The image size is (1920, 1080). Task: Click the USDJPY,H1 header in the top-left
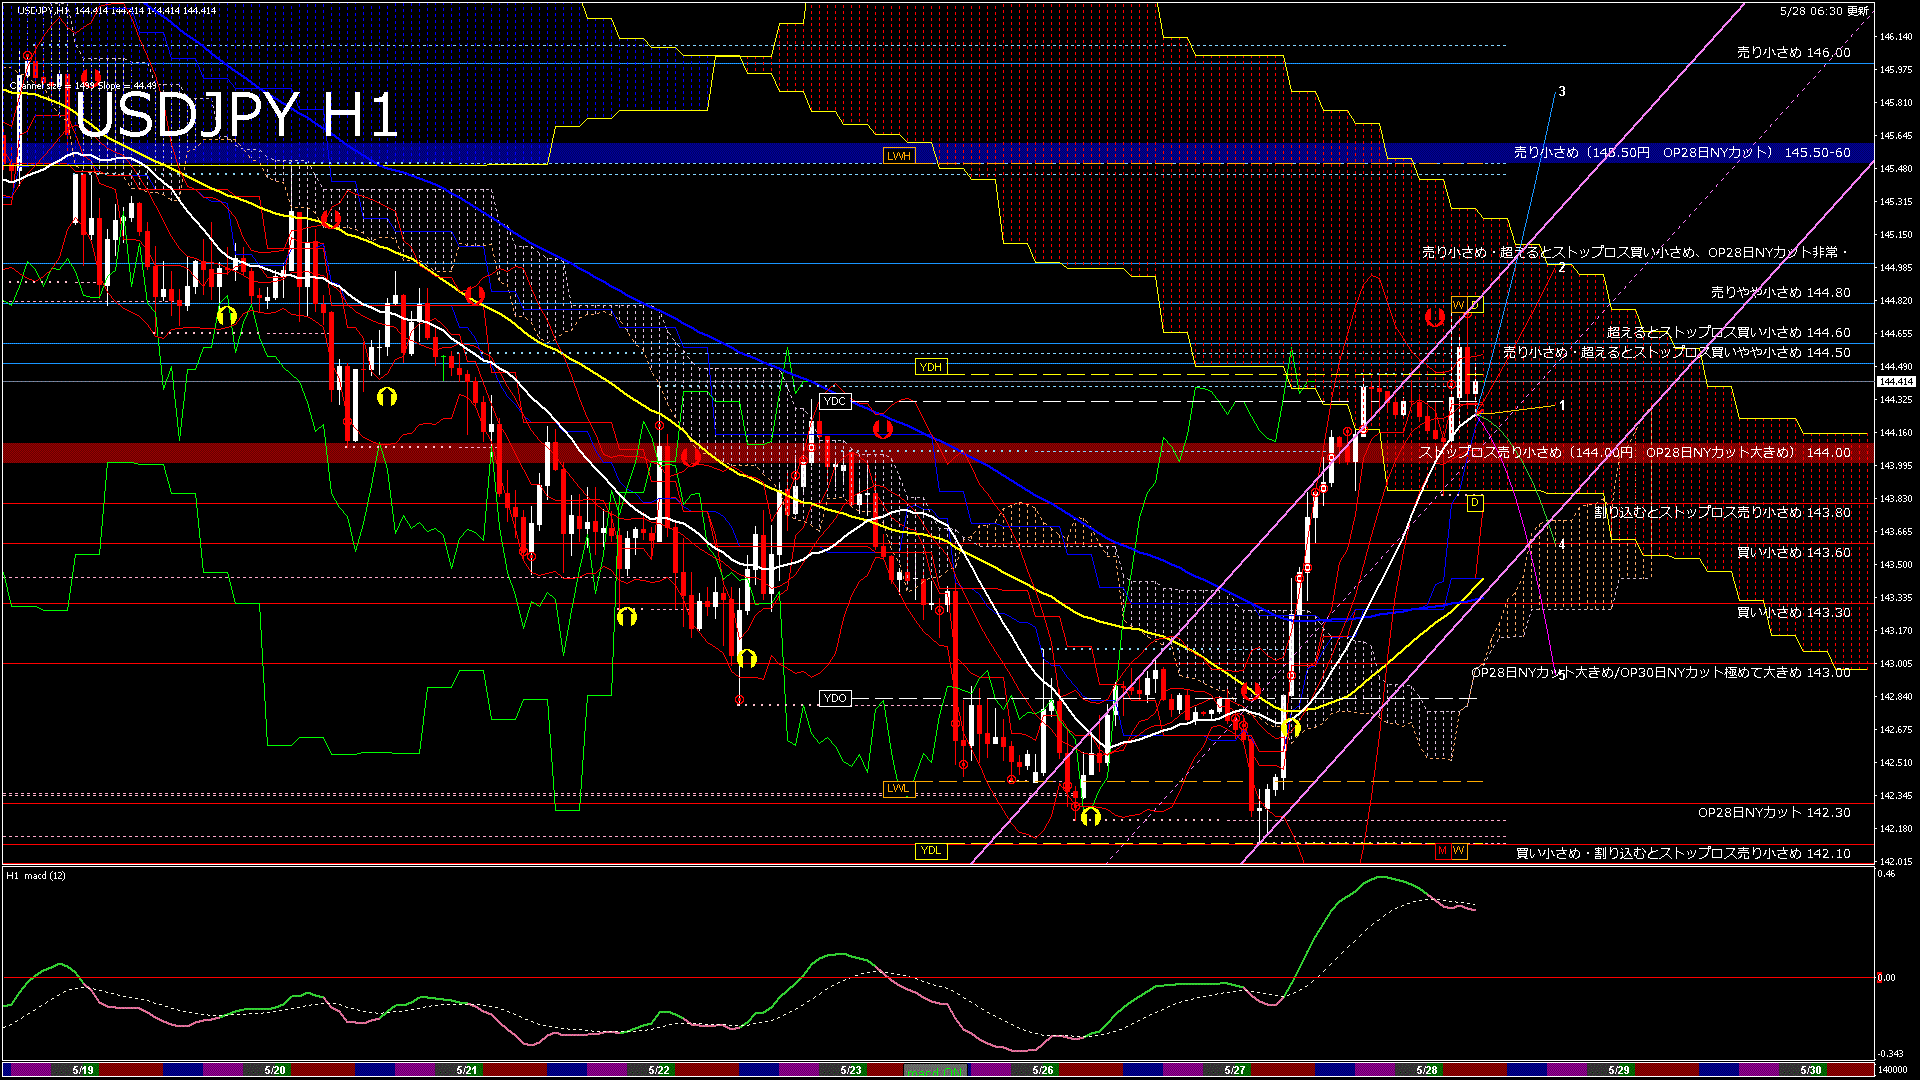click(44, 10)
